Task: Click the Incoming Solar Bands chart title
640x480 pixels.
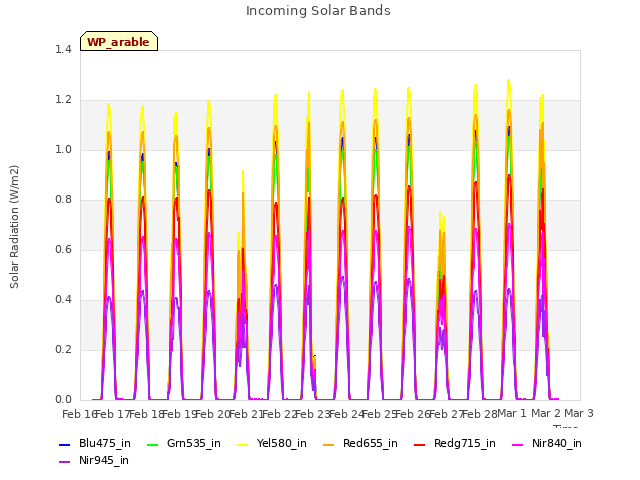Action: 318,11
